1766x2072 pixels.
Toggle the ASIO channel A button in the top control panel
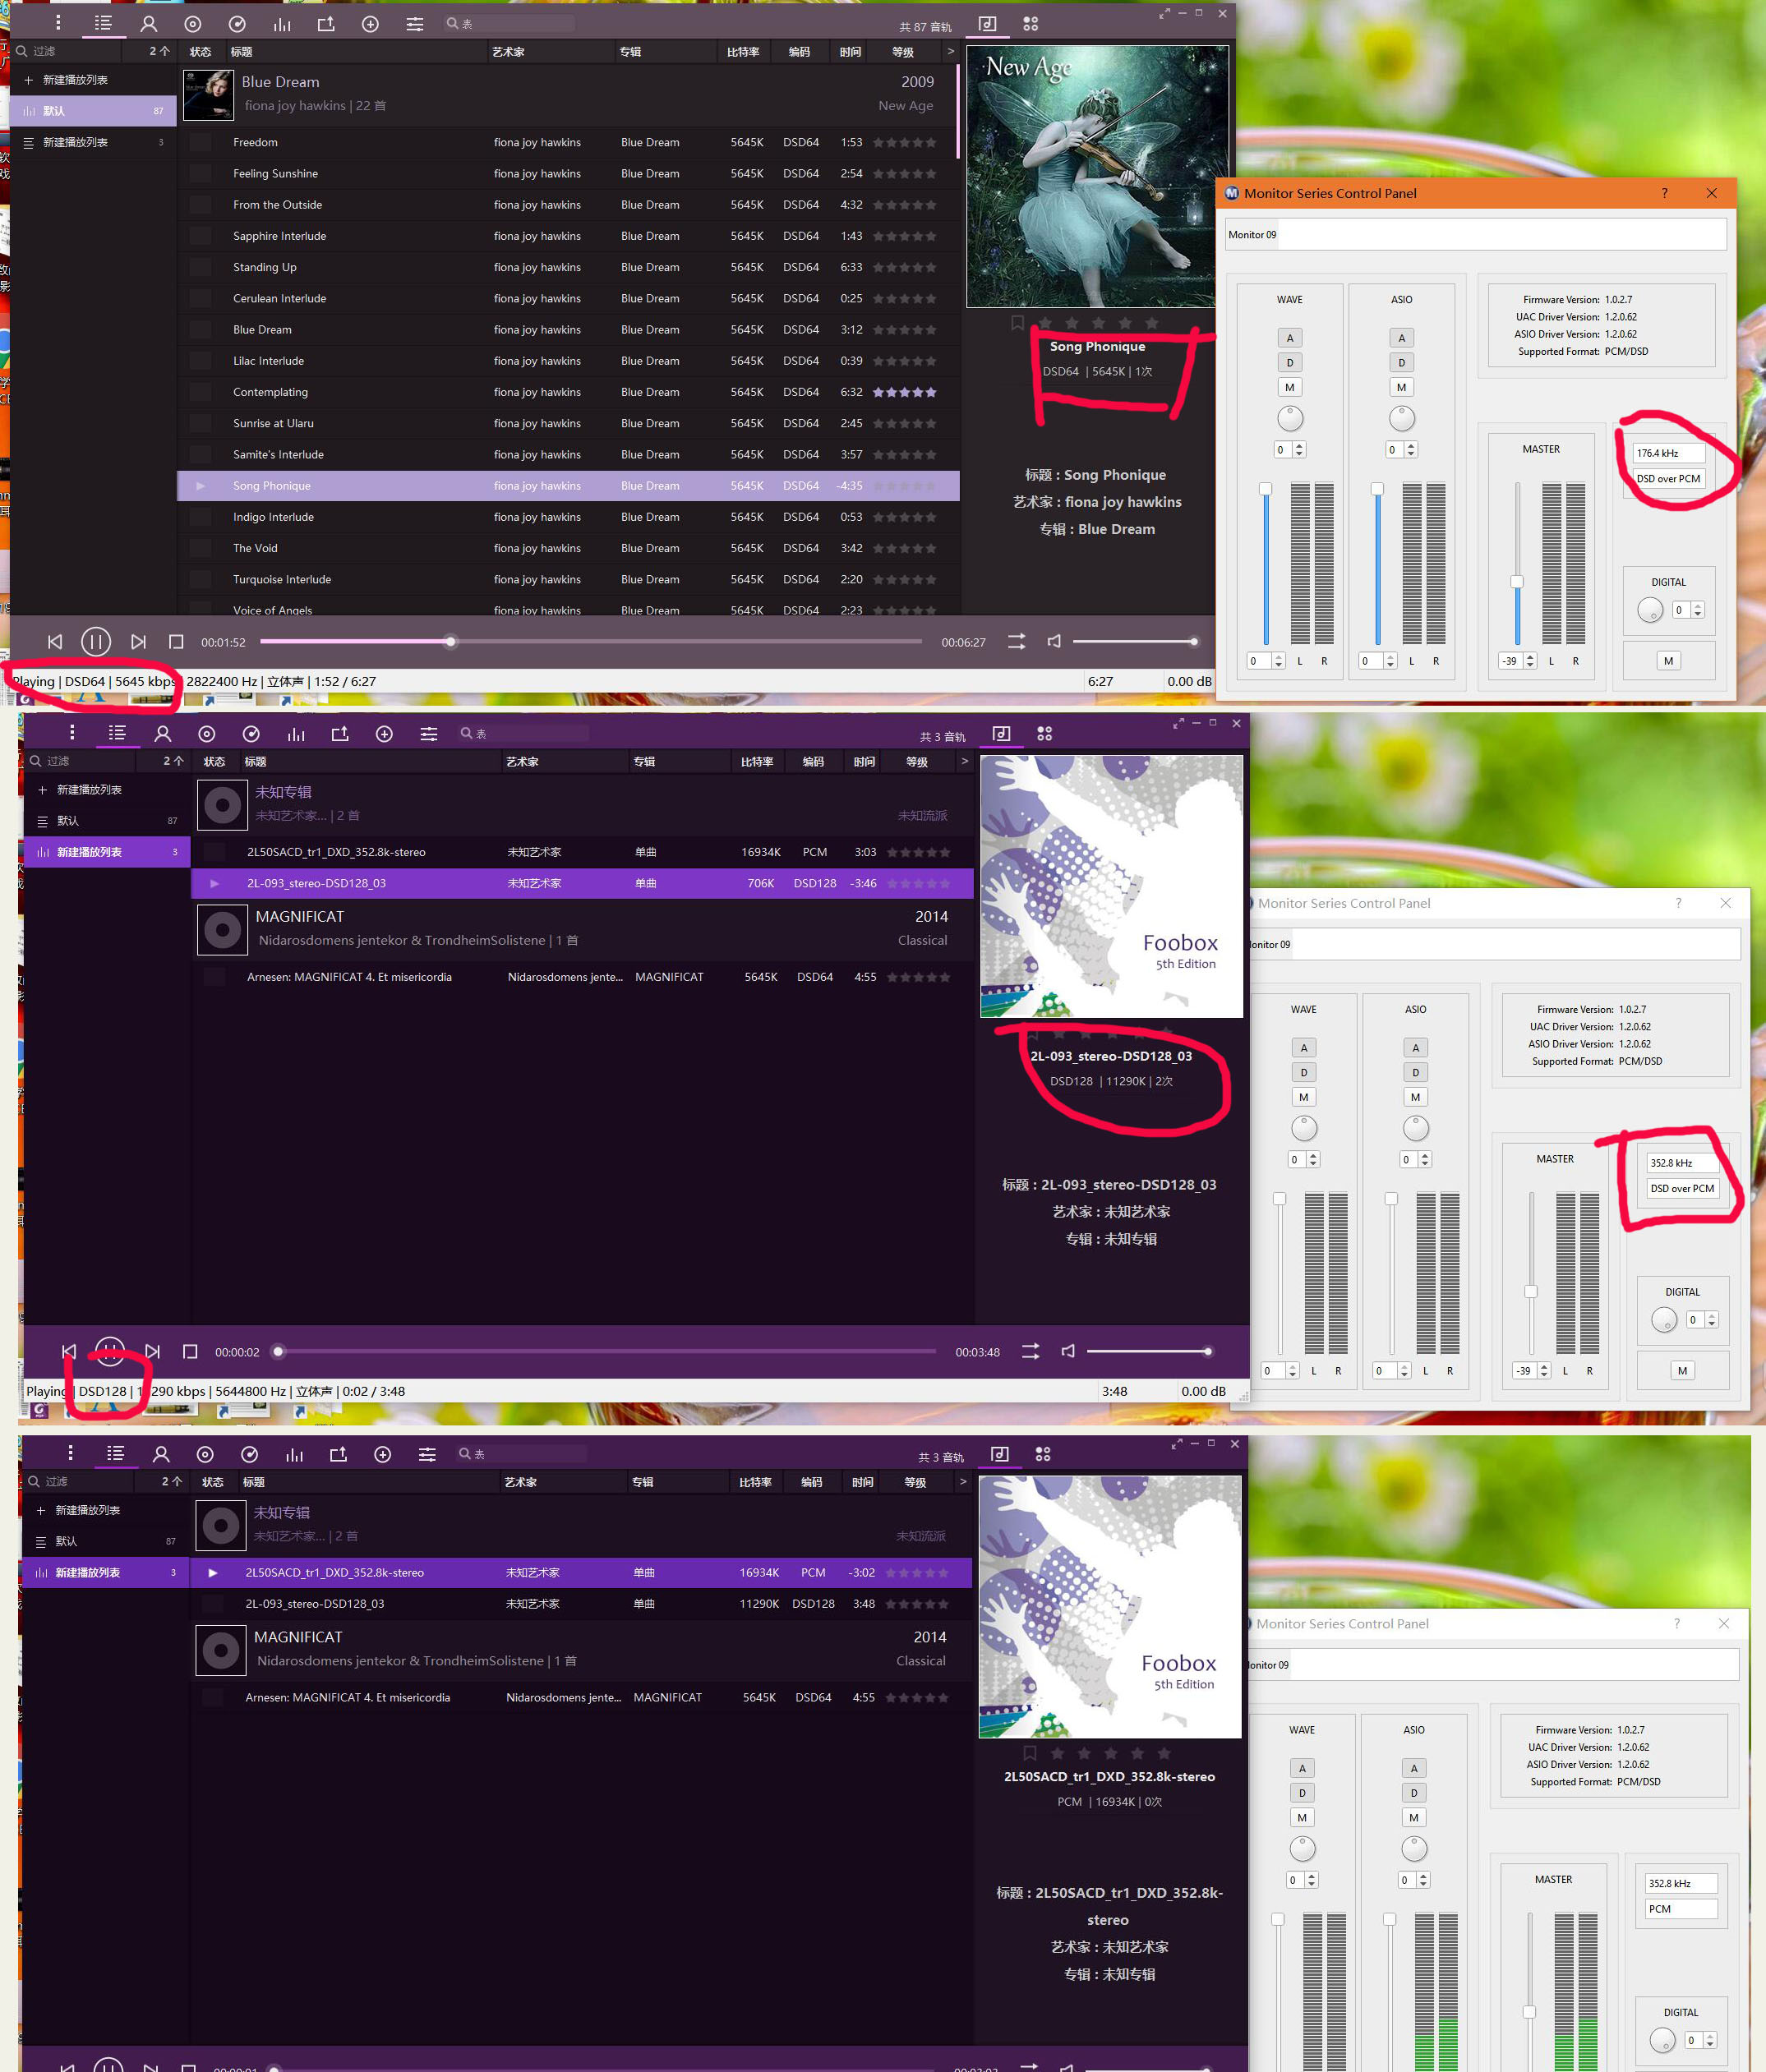[1401, 338]
